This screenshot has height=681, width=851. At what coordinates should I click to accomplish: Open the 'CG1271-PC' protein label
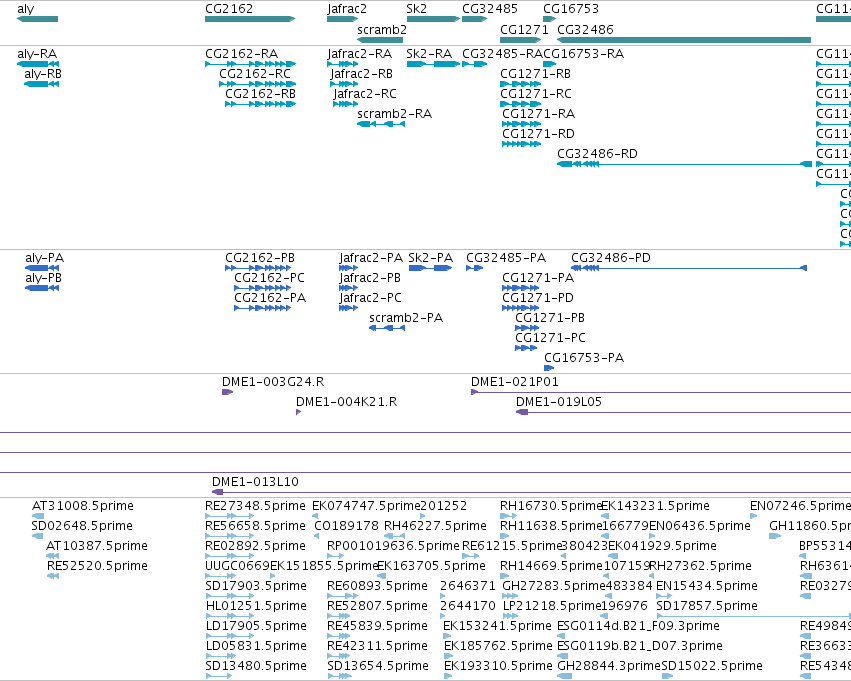pos(550,338)
